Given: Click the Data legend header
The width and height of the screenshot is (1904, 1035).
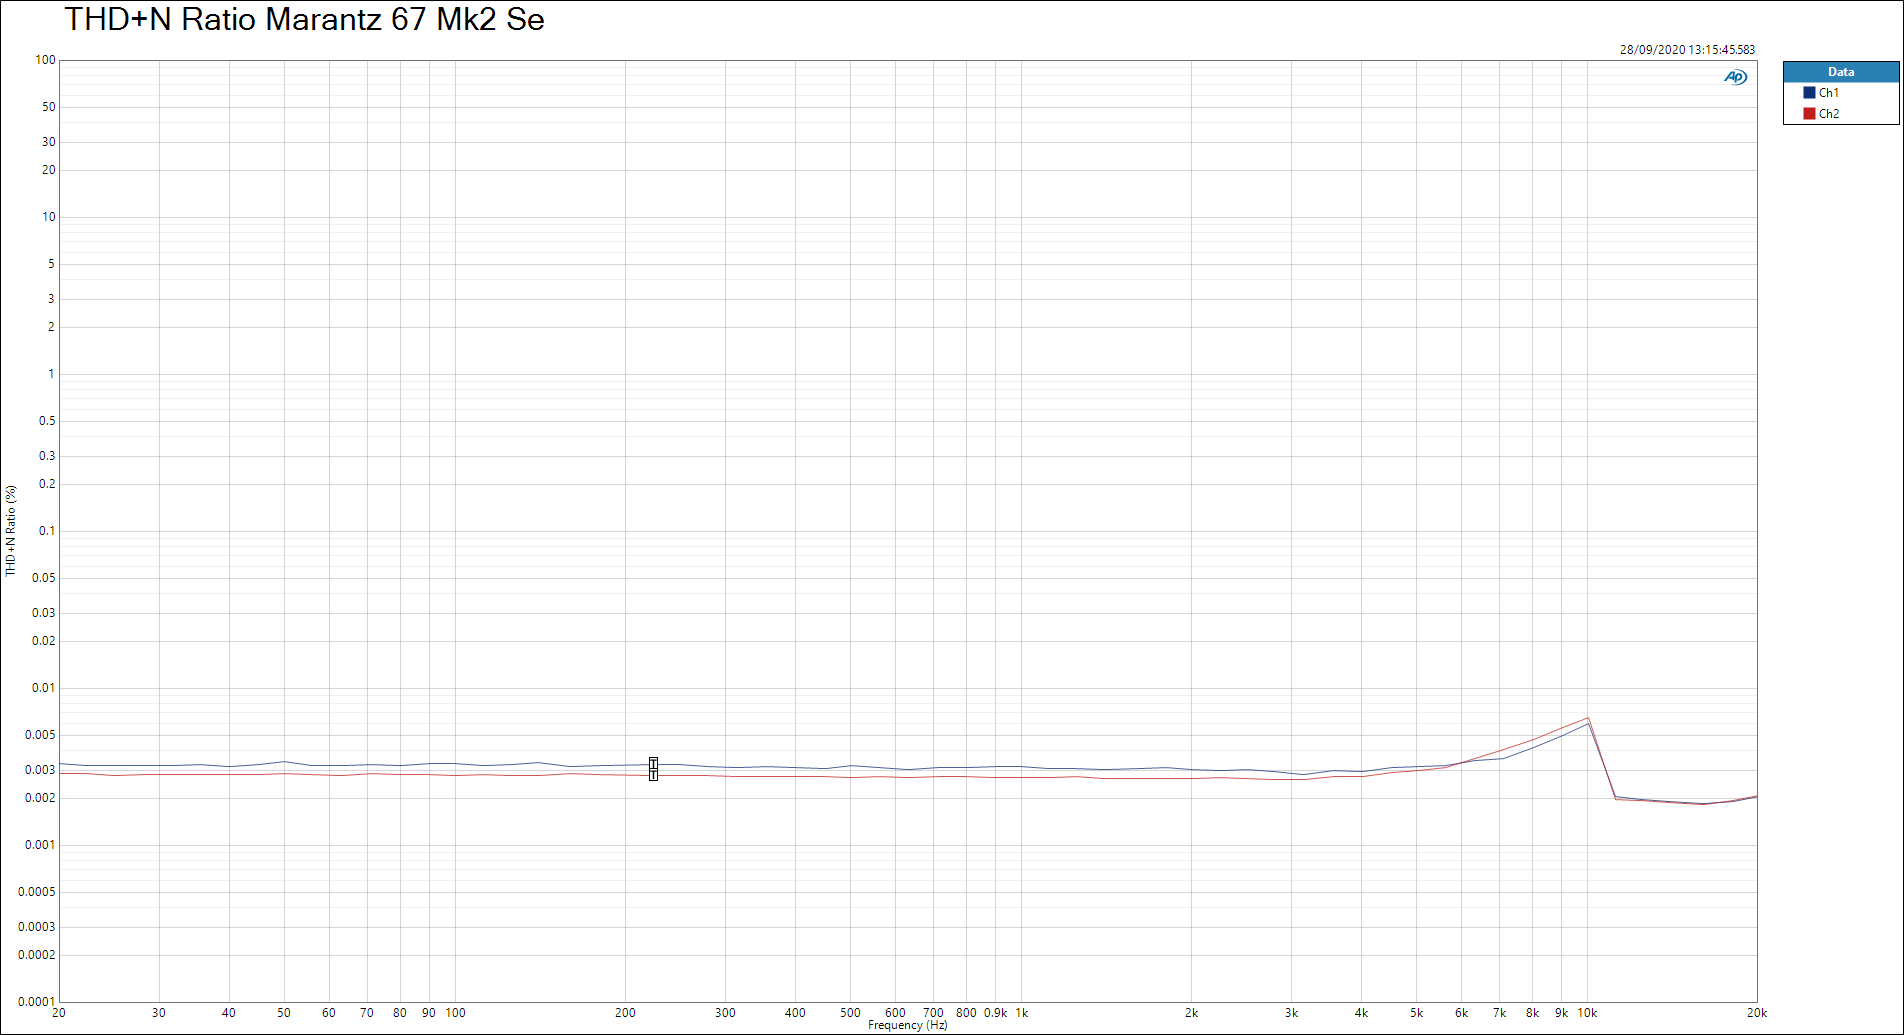Looking at the screenshot, I should click(1840, 72).
